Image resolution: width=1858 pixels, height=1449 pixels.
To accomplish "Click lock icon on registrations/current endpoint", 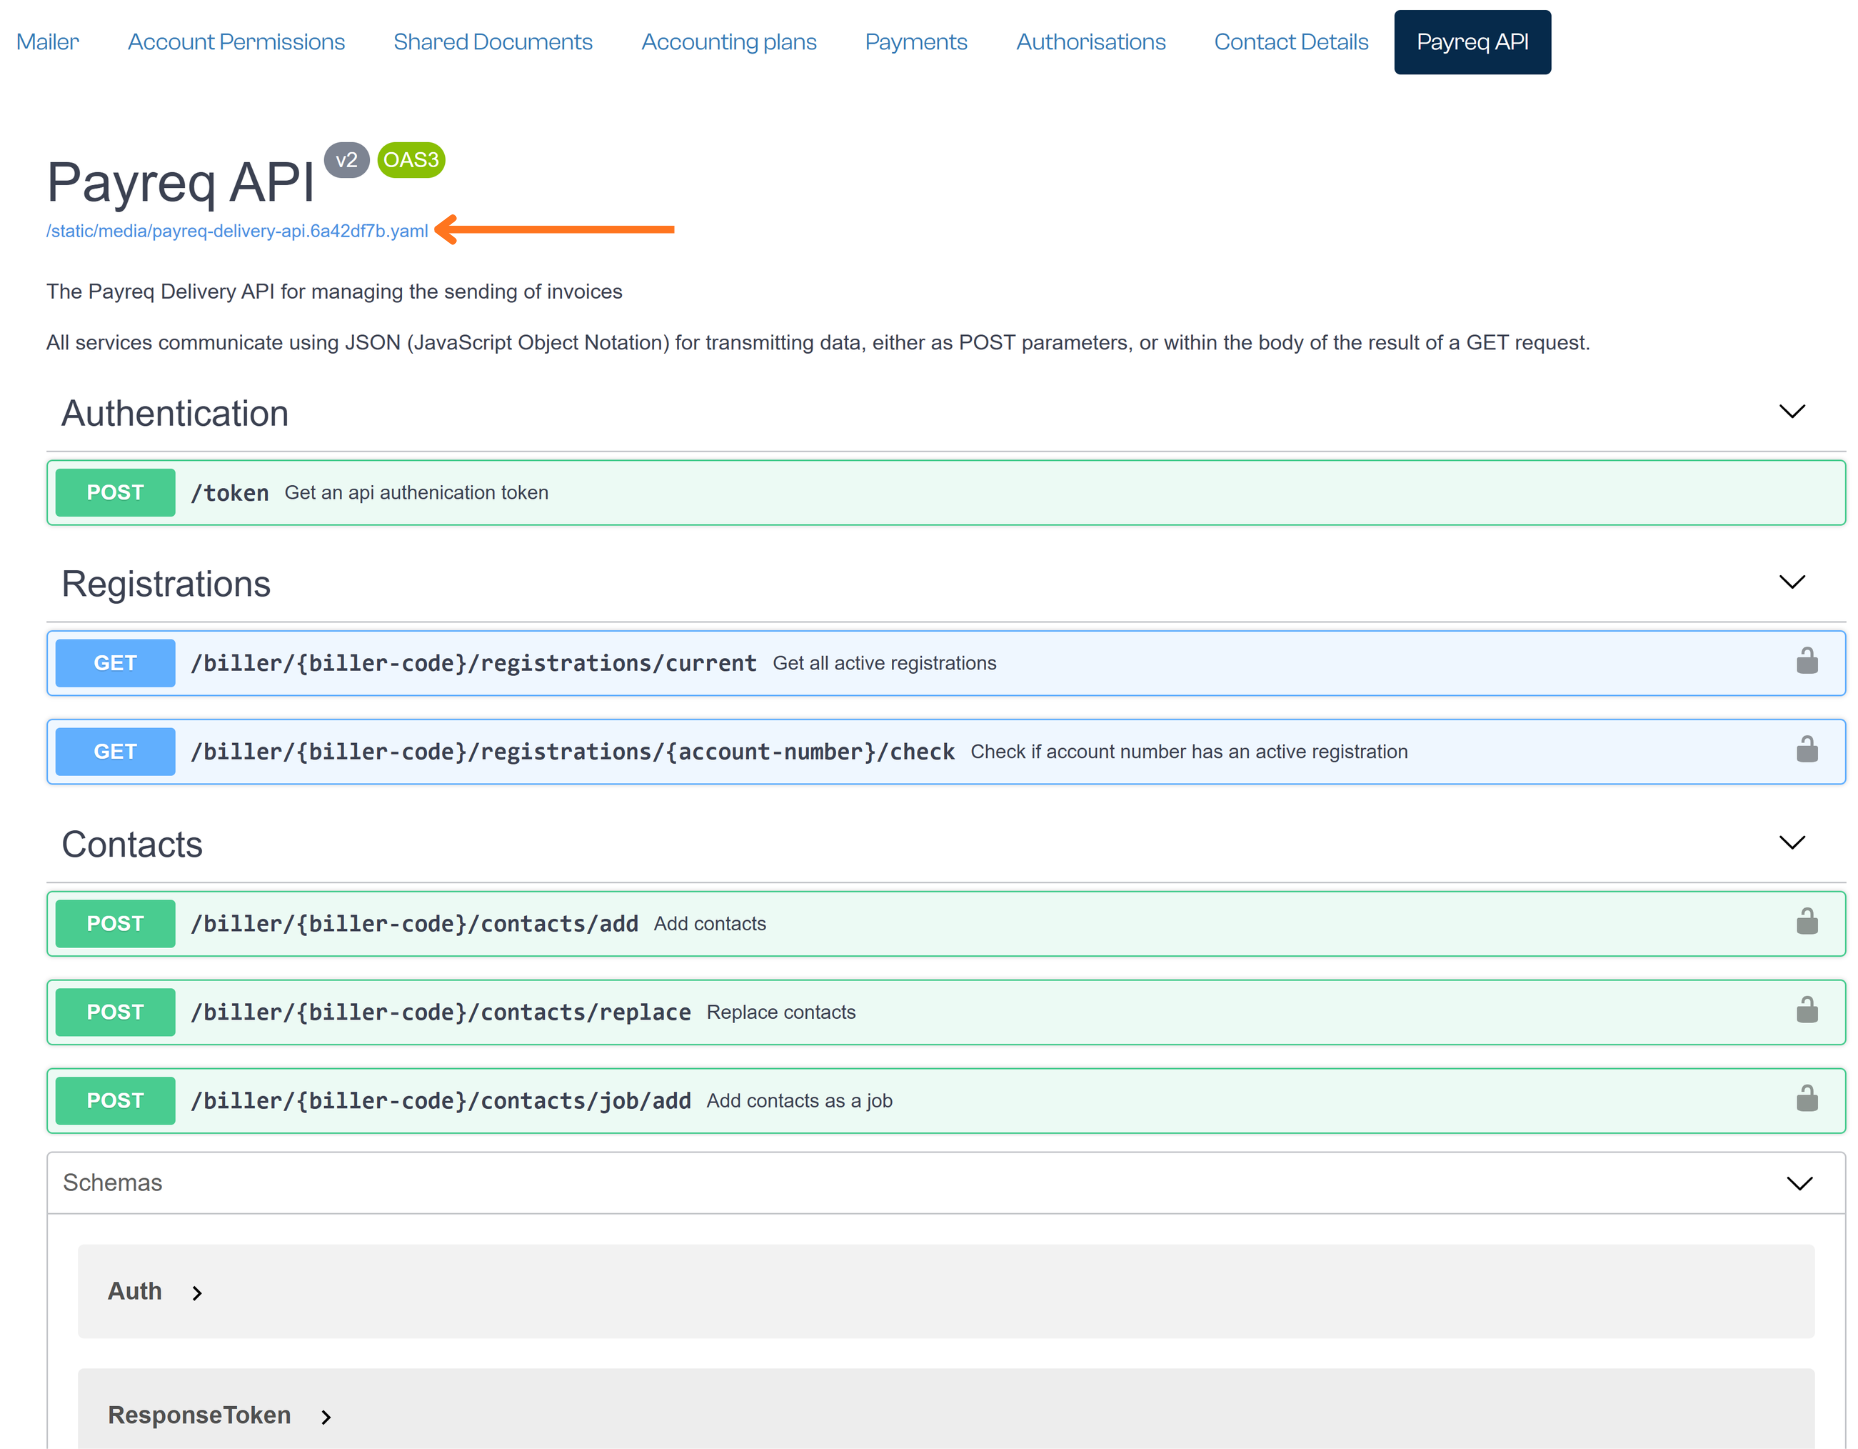I will point(1806,661).
